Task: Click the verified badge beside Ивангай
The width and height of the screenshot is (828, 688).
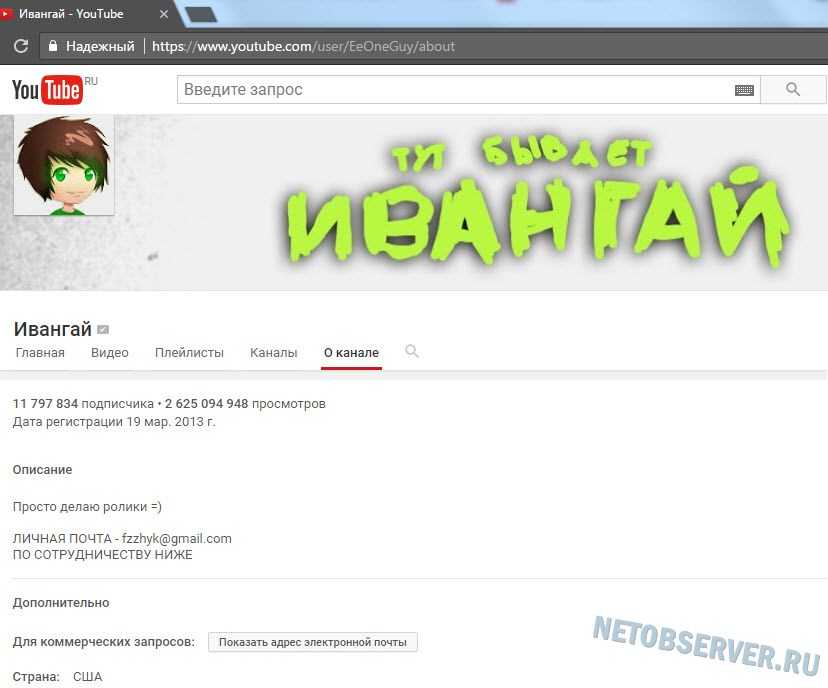Action: (x=103, y=330)
